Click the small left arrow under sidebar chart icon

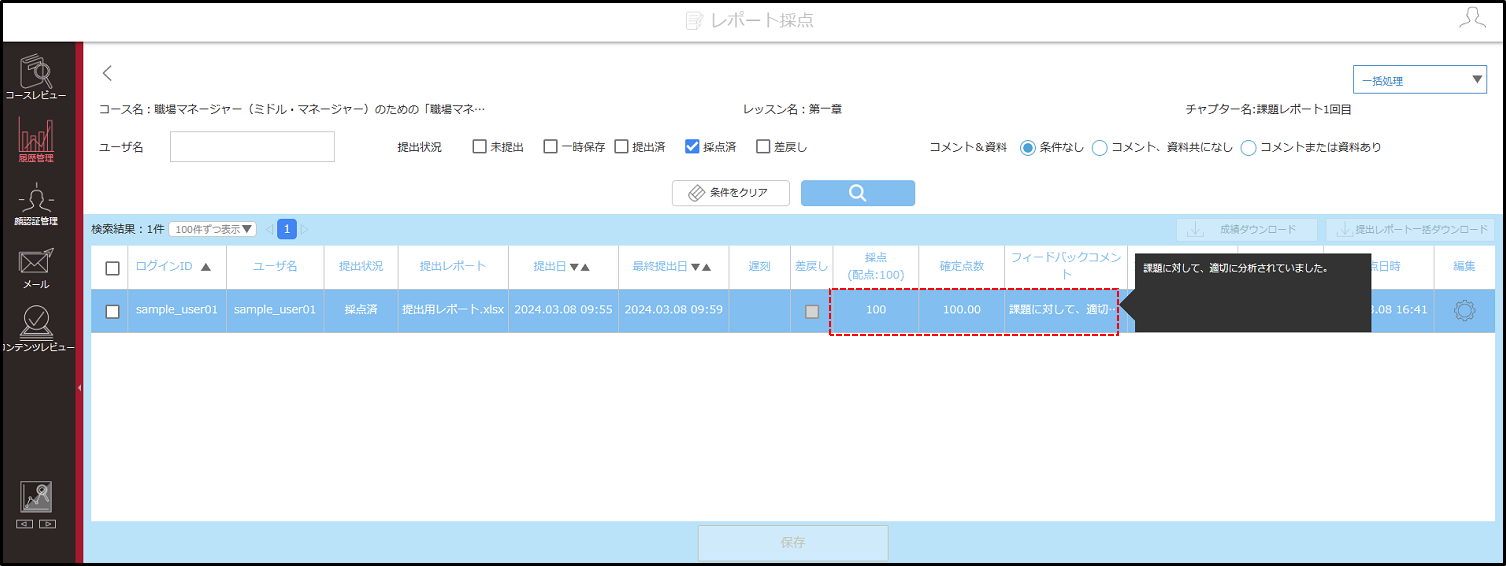point(25,524)
